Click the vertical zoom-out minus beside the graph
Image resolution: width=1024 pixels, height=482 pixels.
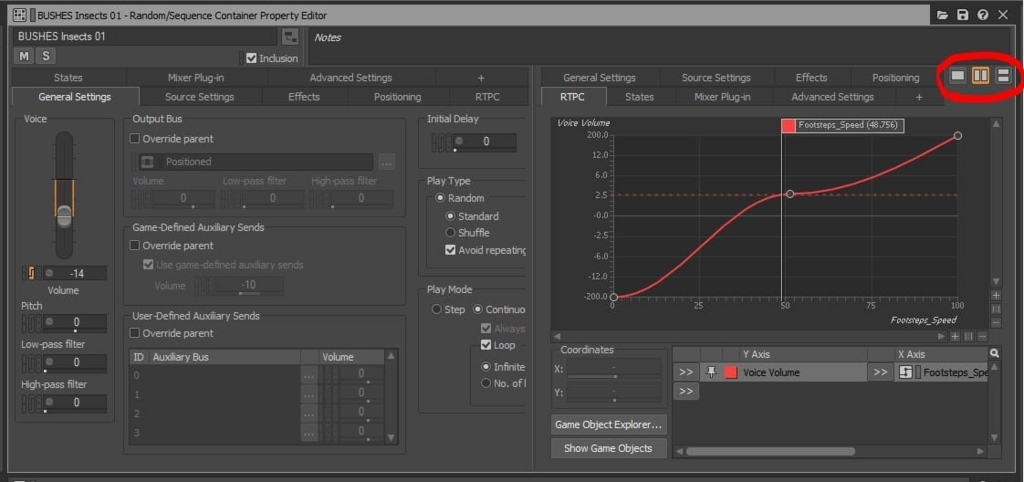[995, 323]
